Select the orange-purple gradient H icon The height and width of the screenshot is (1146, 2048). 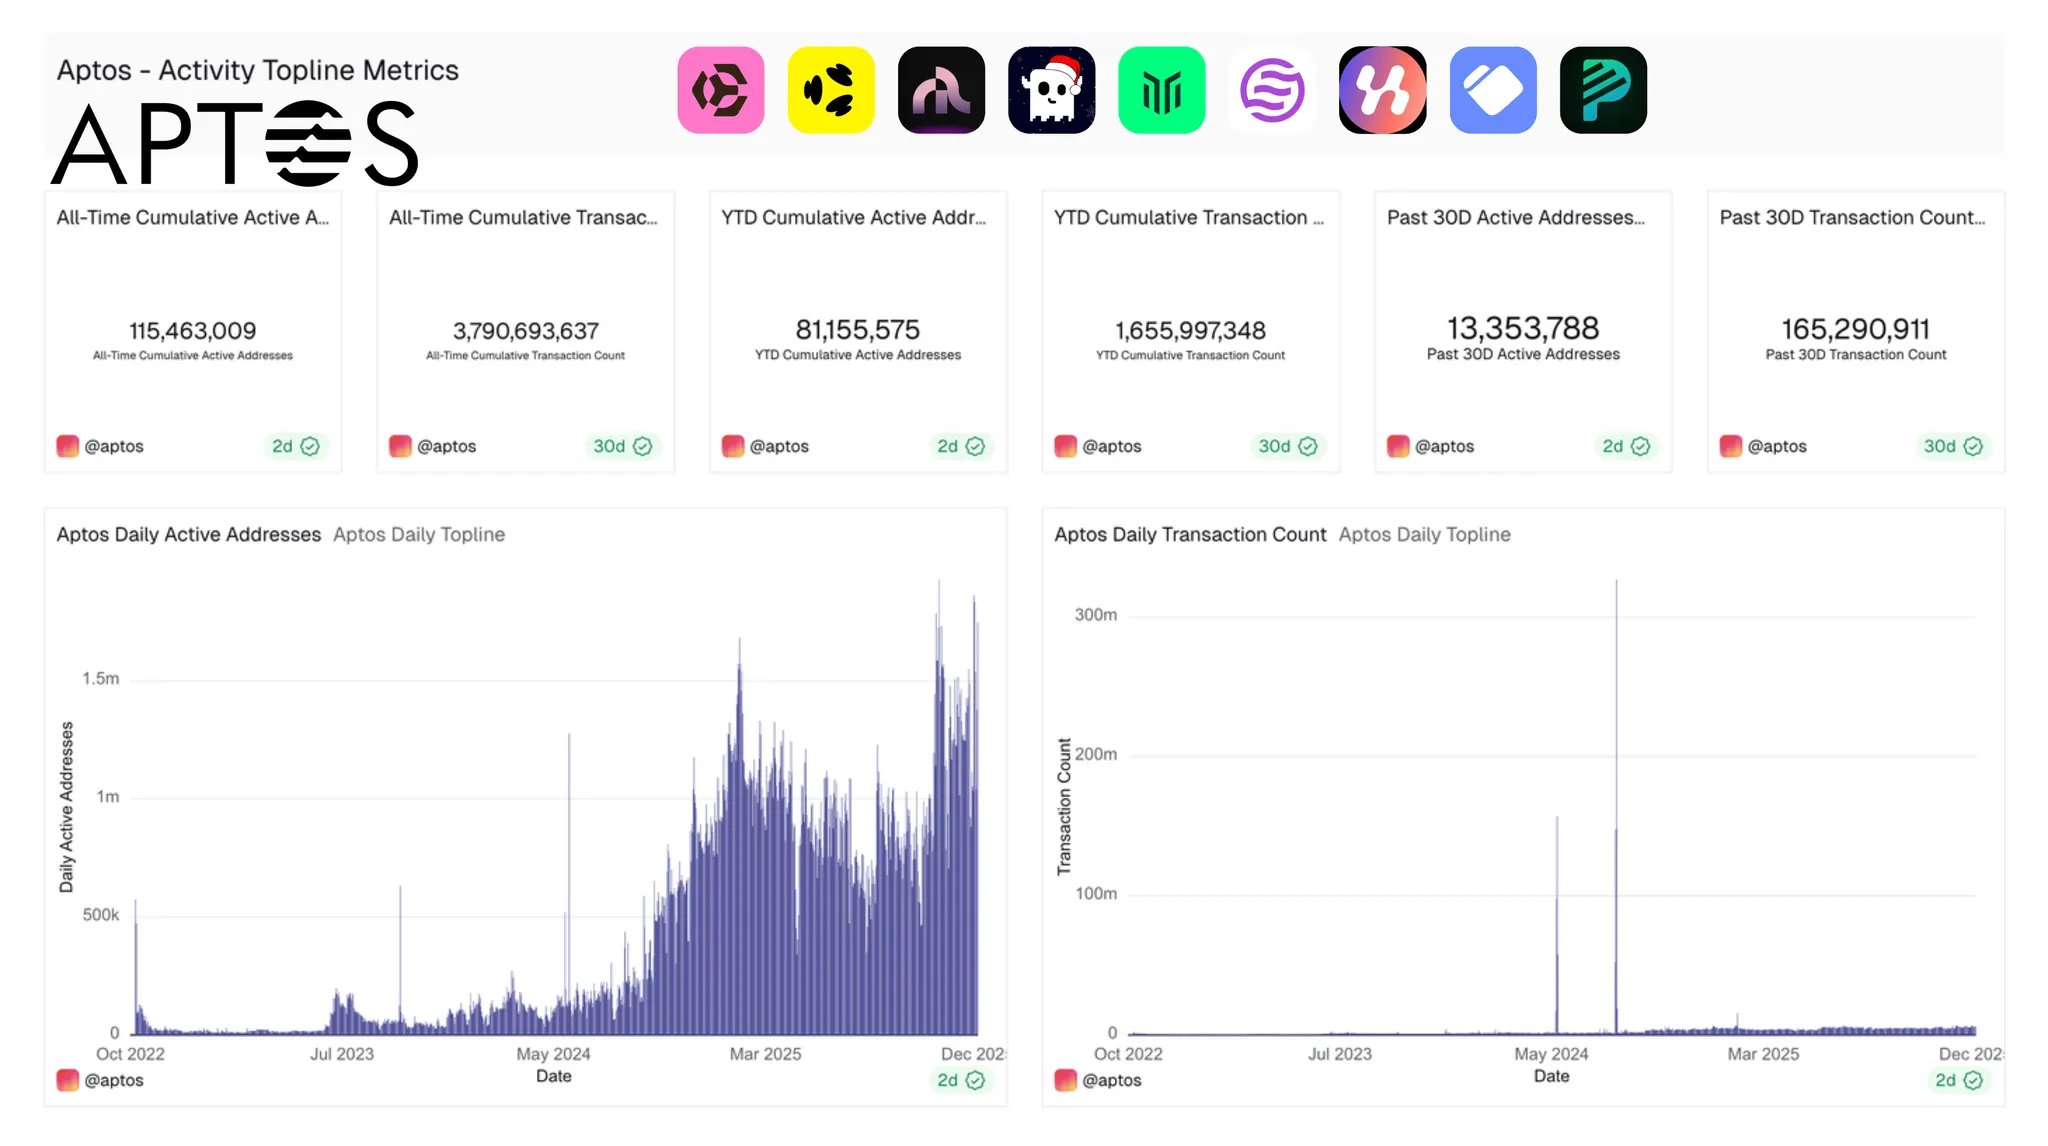(1382, 90)
